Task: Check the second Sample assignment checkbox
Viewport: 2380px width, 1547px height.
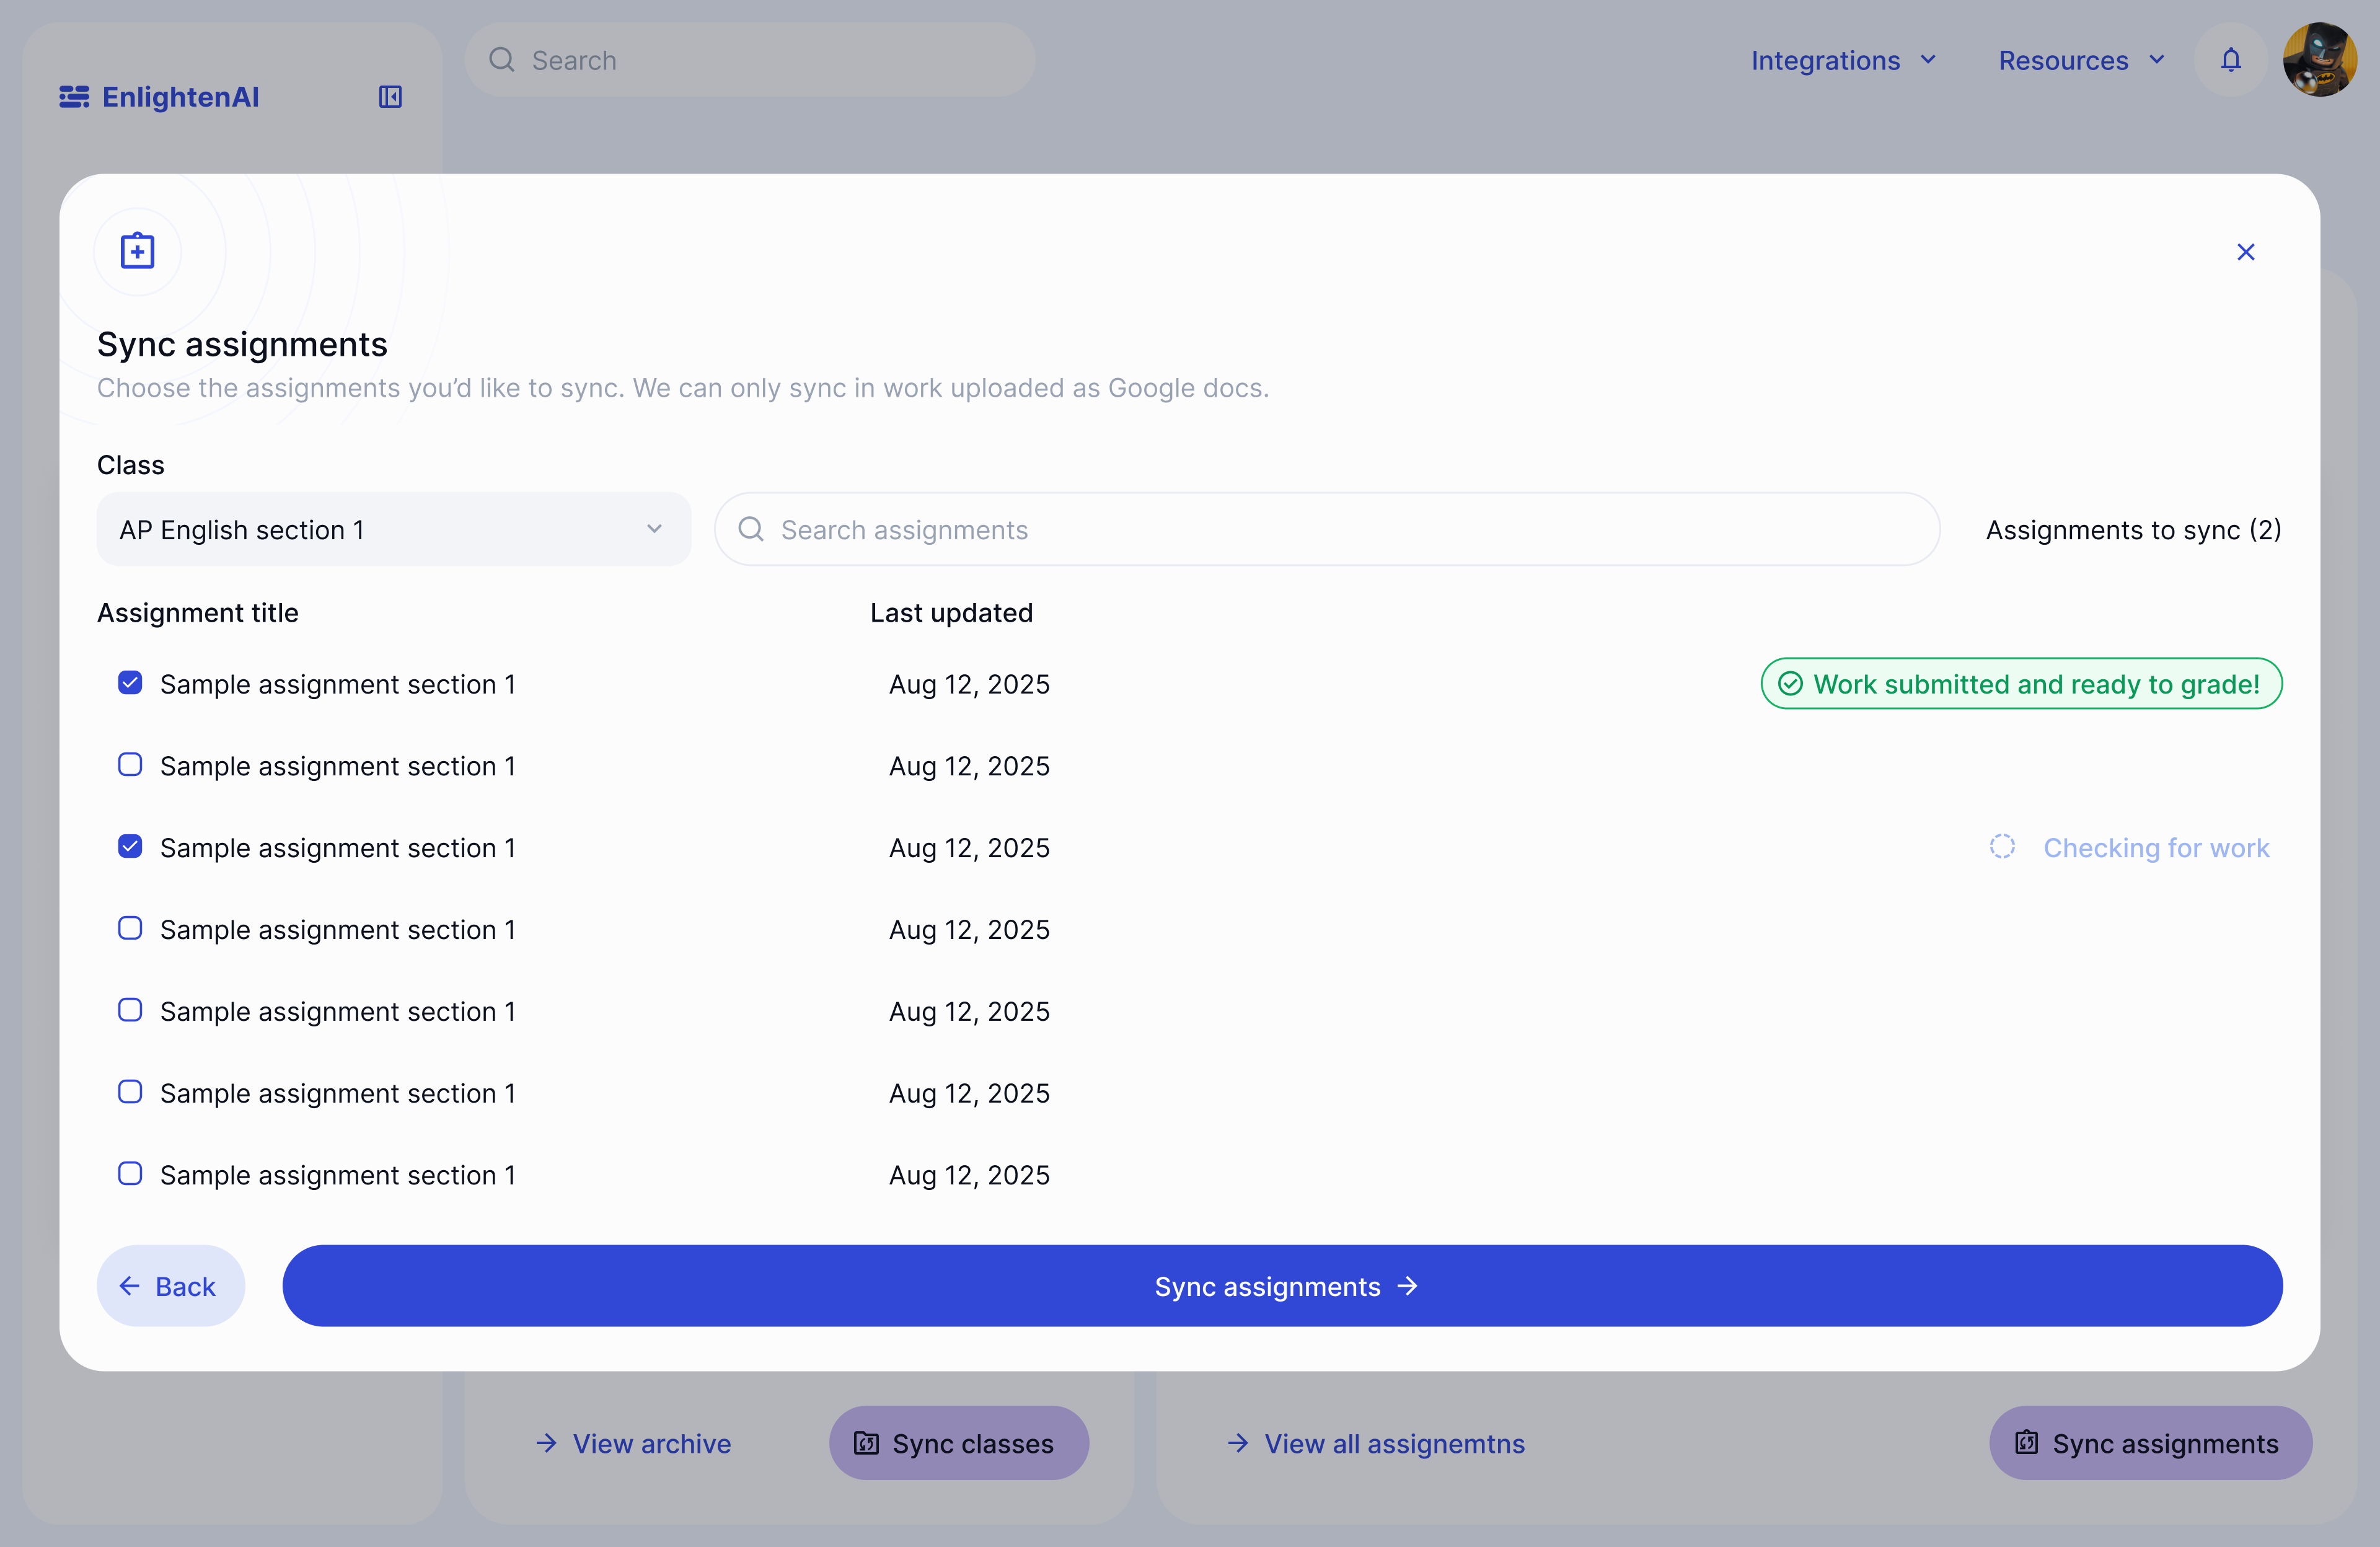Action: [x=130, y=765]
